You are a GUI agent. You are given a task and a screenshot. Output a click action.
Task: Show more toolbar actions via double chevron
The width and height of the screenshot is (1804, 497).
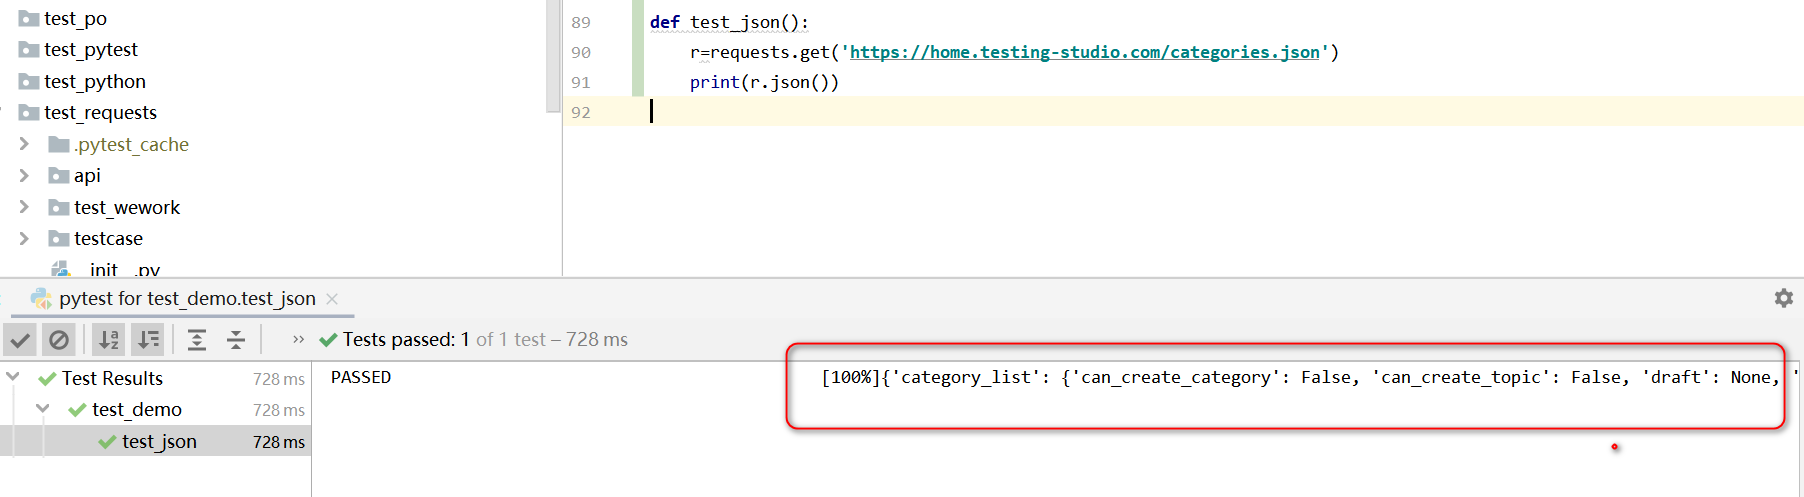click(x=298, y=340)
